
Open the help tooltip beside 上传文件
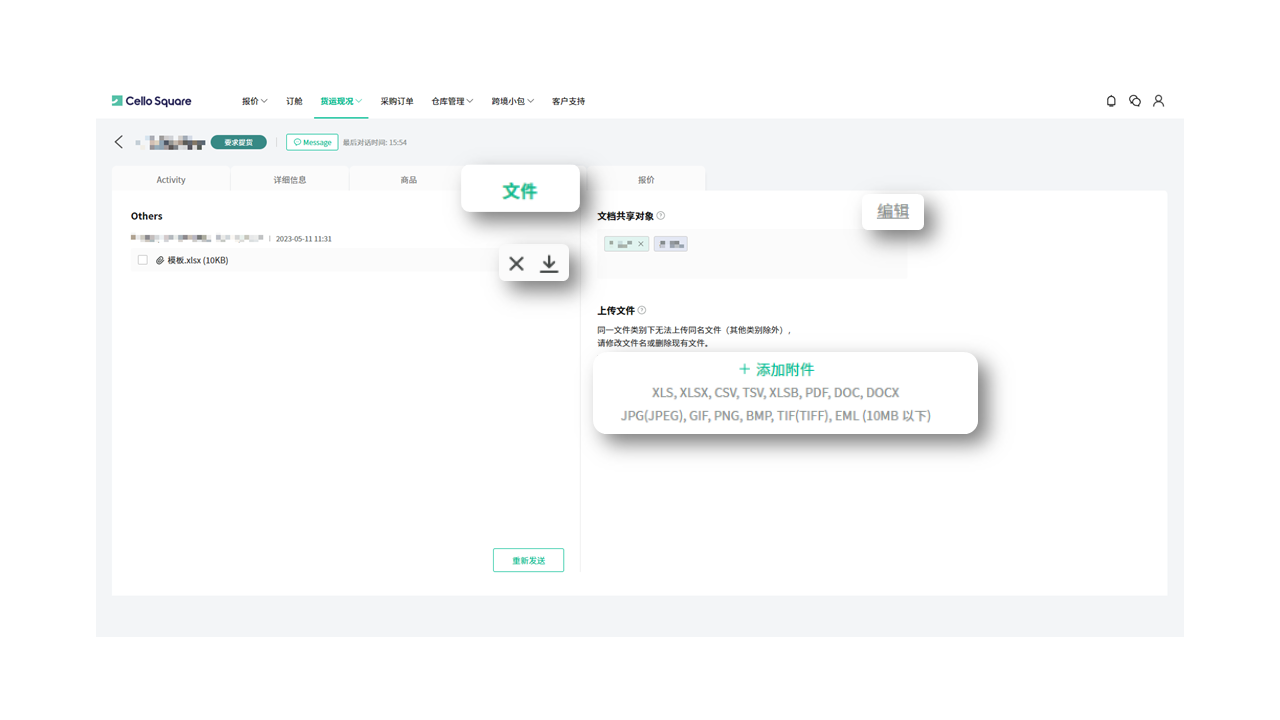click(x=643, y=310)
